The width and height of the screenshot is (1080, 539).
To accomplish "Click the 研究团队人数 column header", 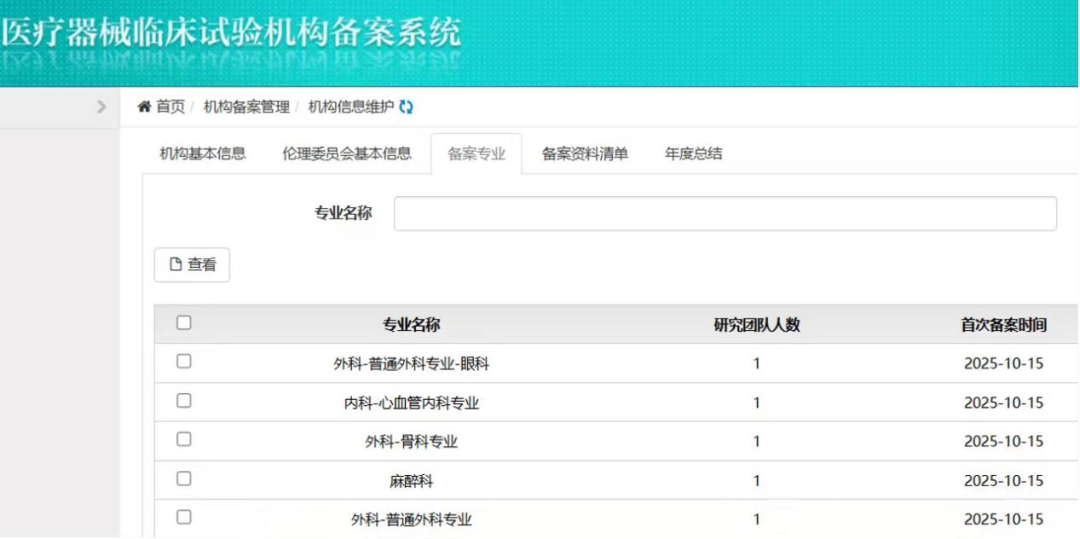I will pos(756,325).
